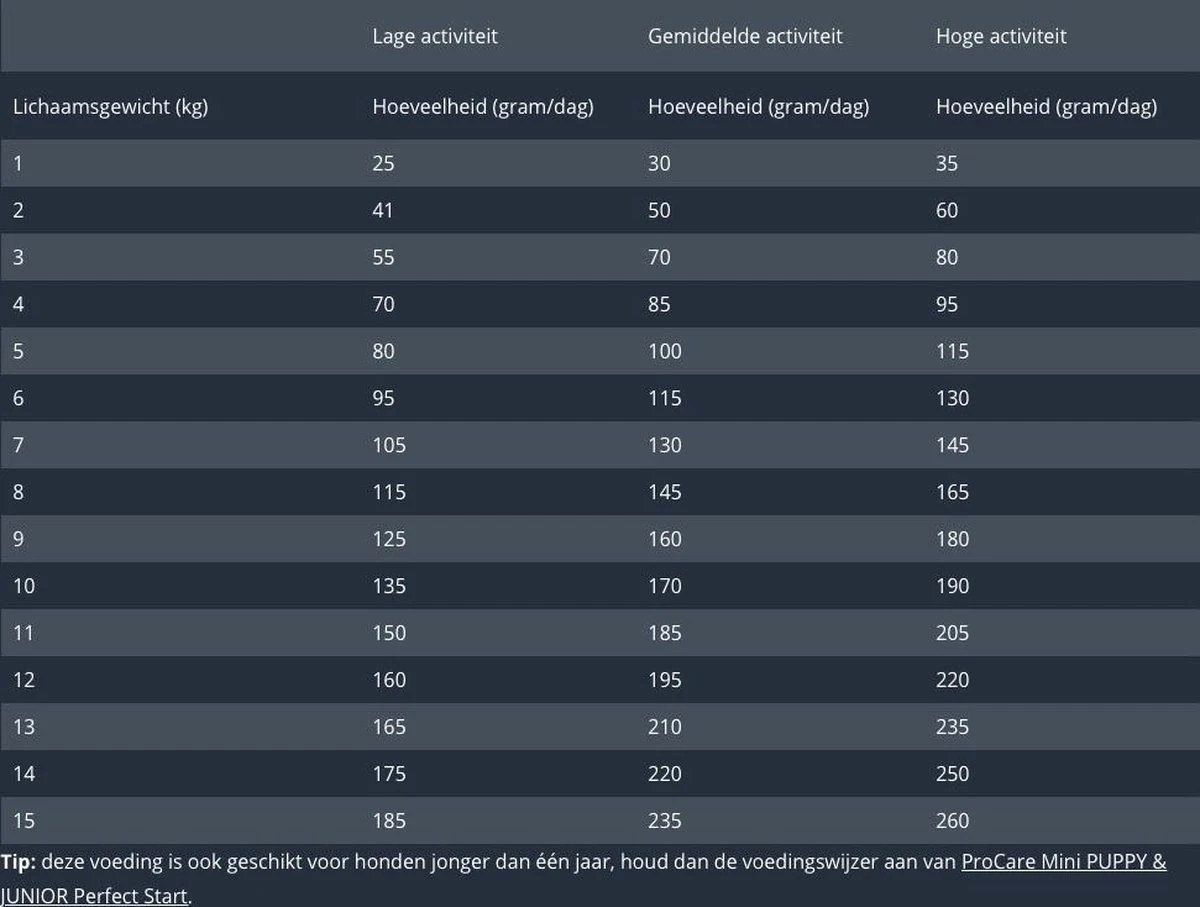Screen dimensions: 1200x907
Task: Select the high-activity value 250 for 14 kg
Action: pyautogui.click(x=952, y=774)
